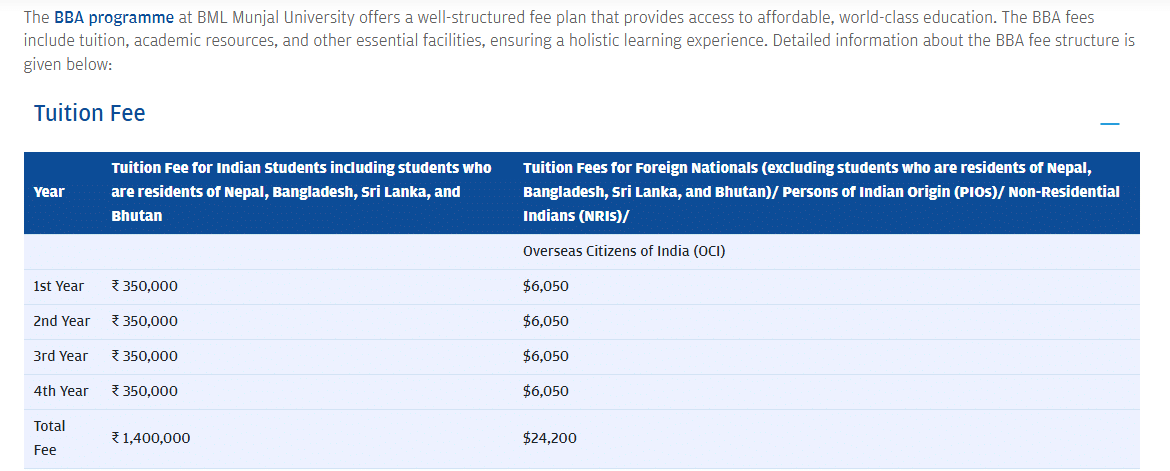1170x471 pixels.
Task: Click the ₹1,400,000 total fee amount
Action: click(151, 438)
